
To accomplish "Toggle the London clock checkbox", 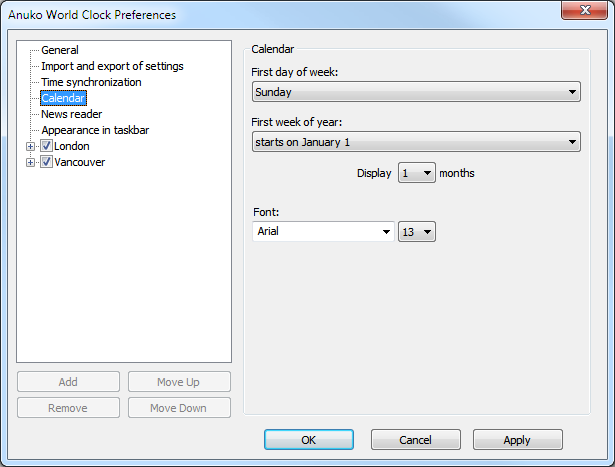I will click(46, 146).
